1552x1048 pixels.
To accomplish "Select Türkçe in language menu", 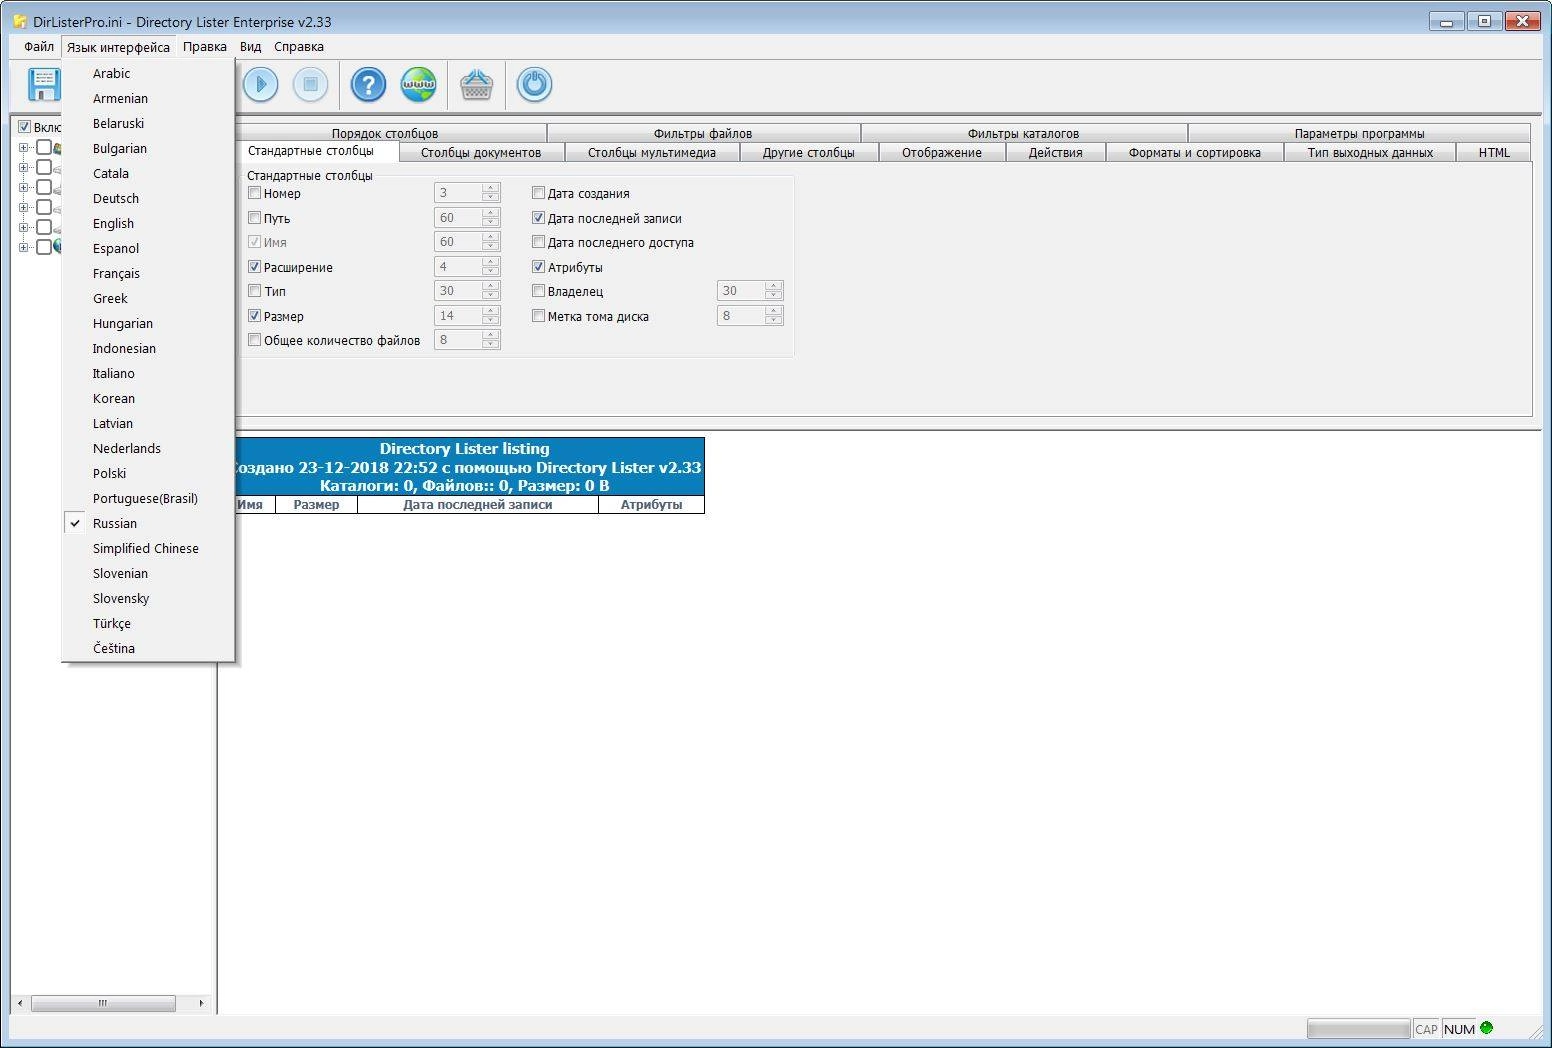I will click(148, 624).
